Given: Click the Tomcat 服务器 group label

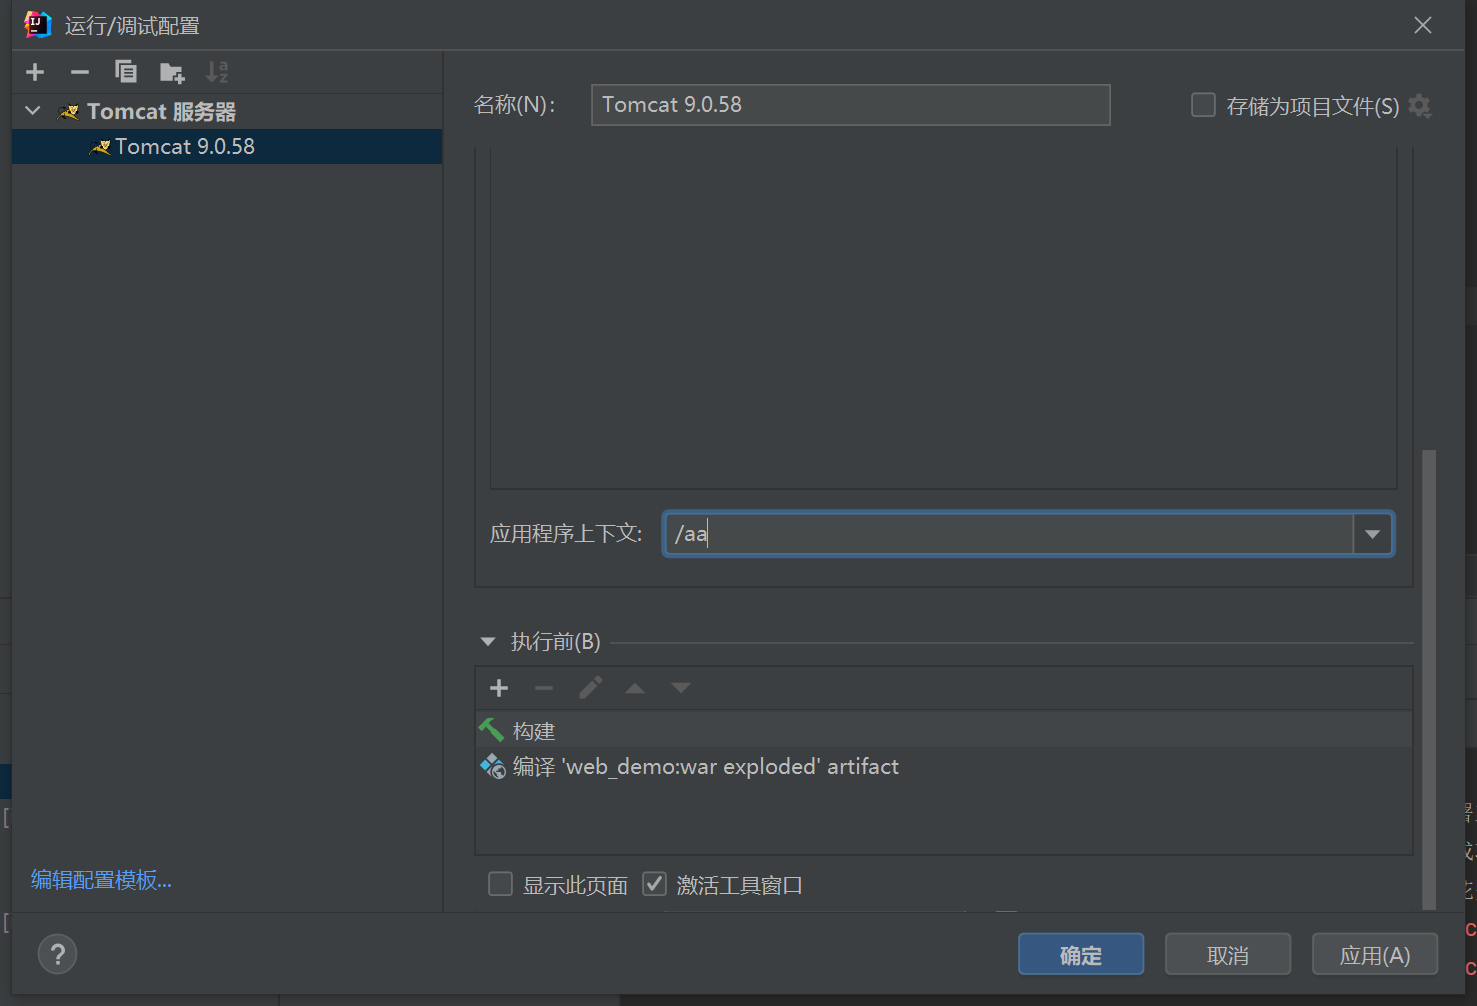Looking at the screenshot, I should 161,111.
